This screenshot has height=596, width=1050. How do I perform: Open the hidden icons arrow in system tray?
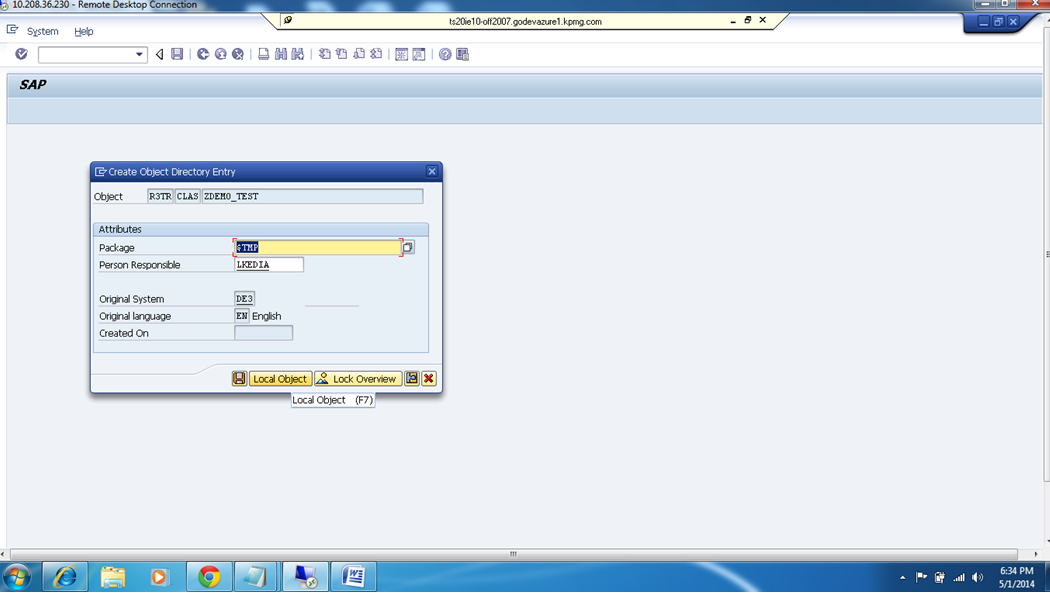[x=901, y=577]
